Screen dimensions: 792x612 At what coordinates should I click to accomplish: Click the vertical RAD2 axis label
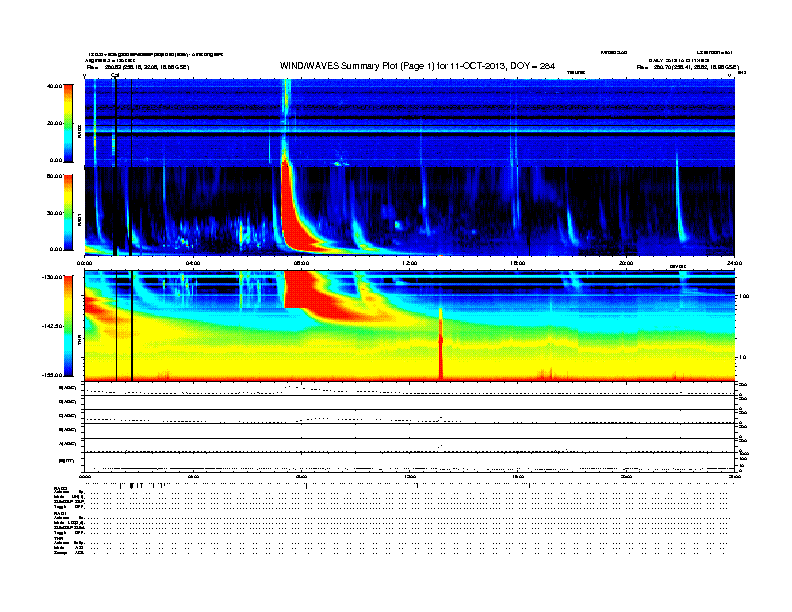[x=80, y=131]
